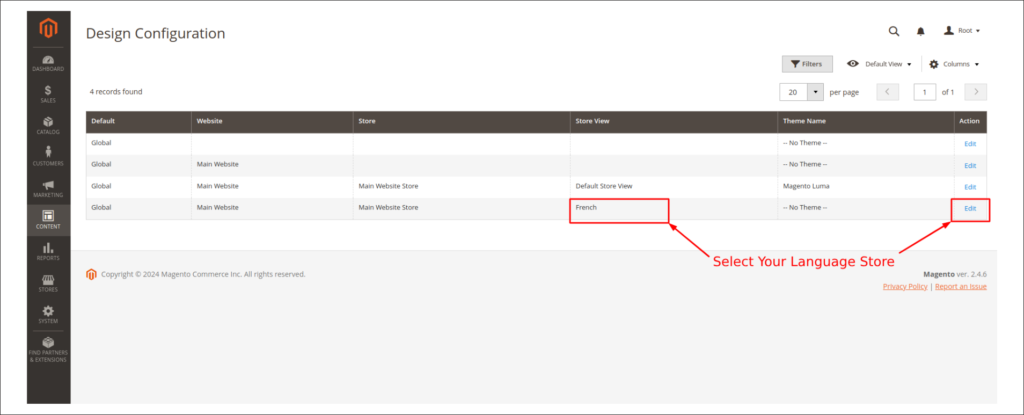Open the Catalog box icon menu
Viewport: 1024px width, 415px height.
[48, 126]
